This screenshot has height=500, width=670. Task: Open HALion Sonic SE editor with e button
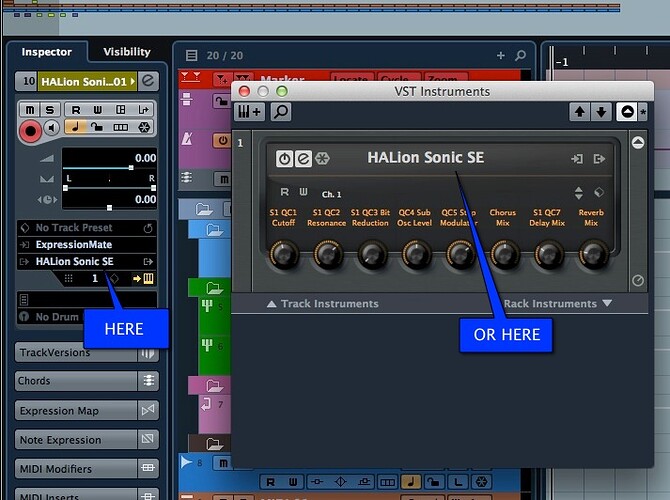click(x=303, y=159)
